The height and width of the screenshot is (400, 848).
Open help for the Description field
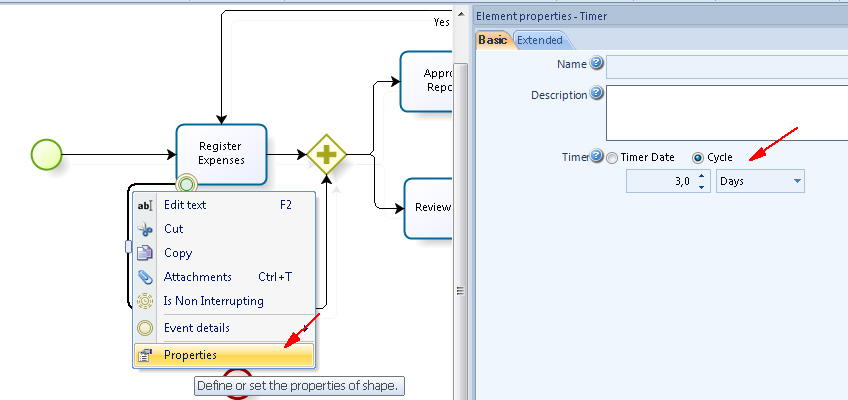pyautogui.click(x=596, y=94)
